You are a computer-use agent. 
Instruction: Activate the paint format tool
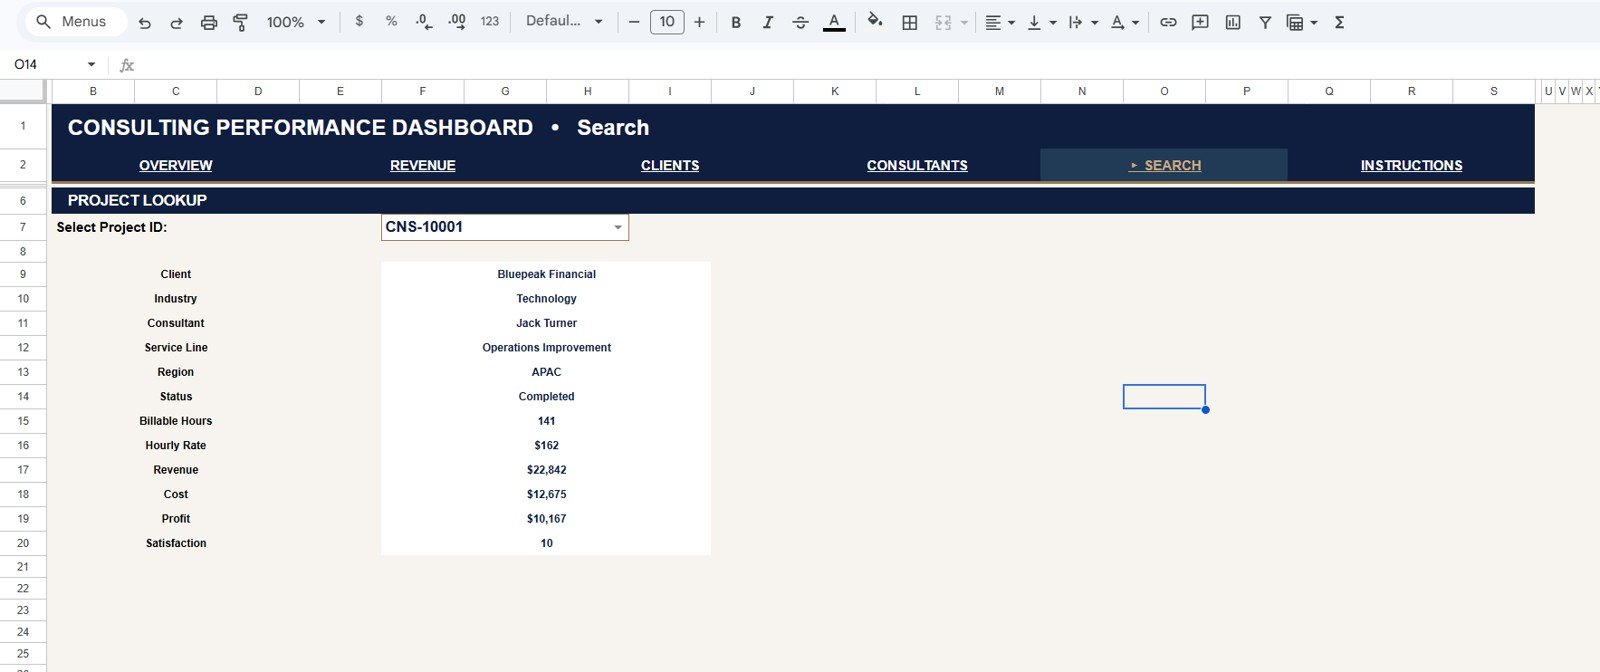pos(240,22)
